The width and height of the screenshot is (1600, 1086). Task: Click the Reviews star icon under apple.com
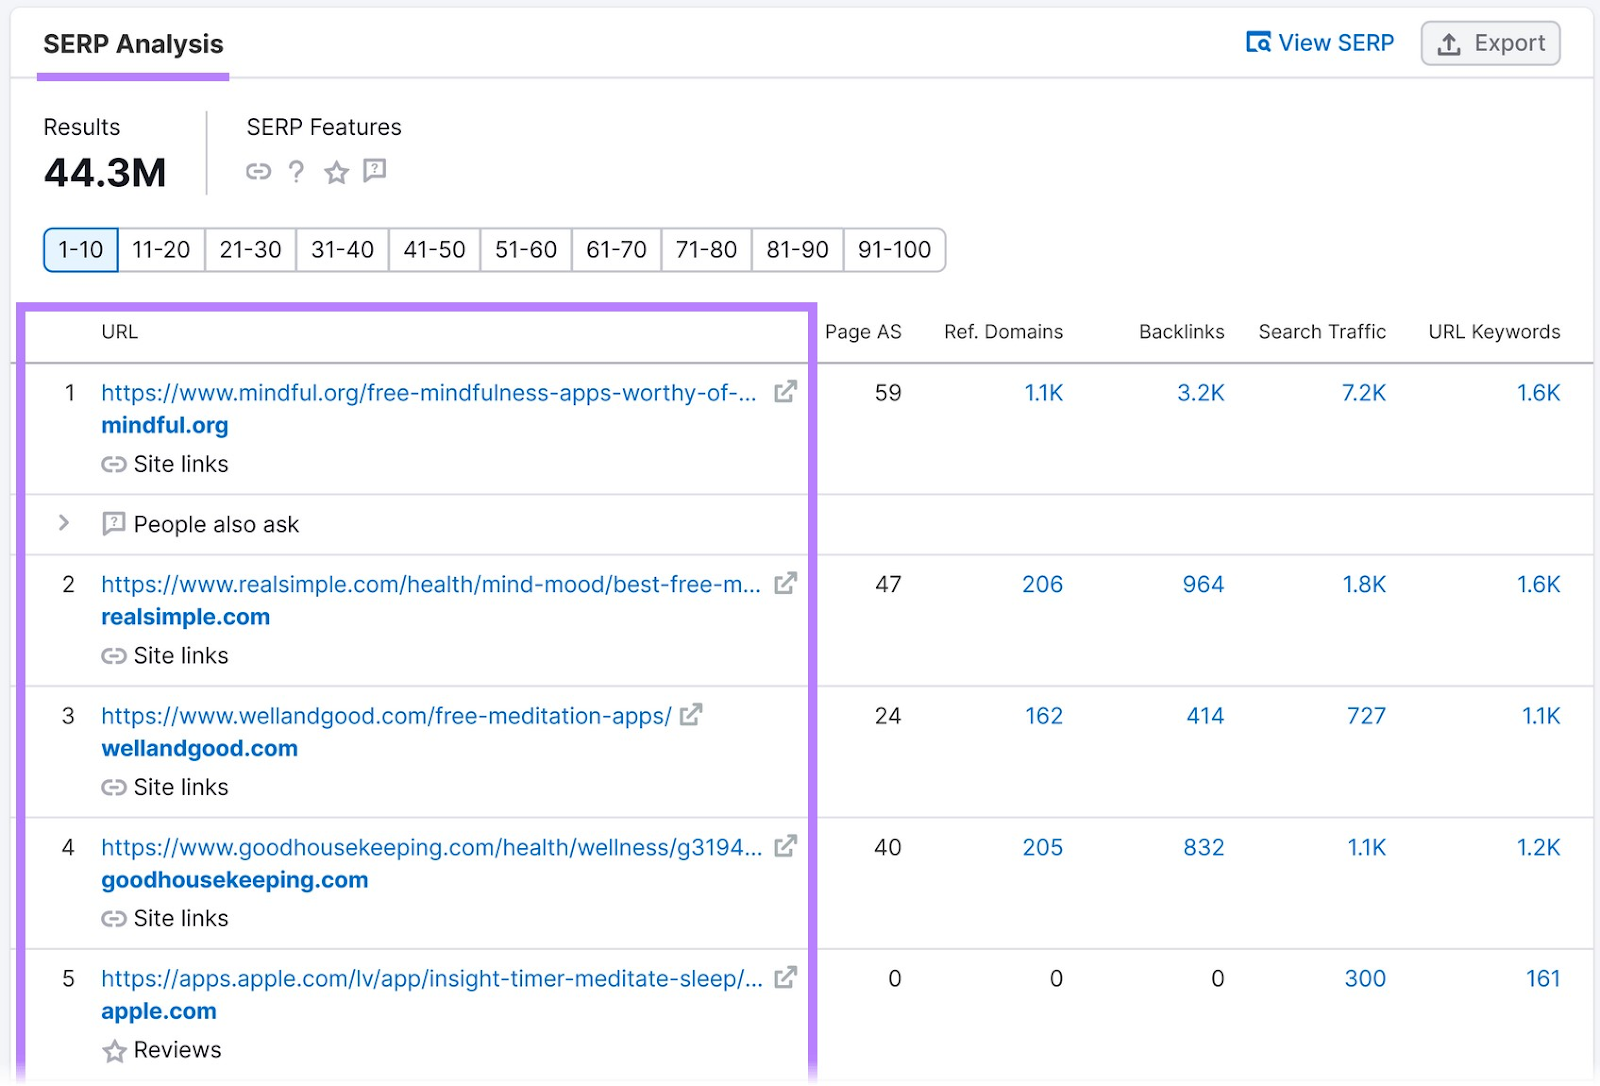[x=114, y=1051]
